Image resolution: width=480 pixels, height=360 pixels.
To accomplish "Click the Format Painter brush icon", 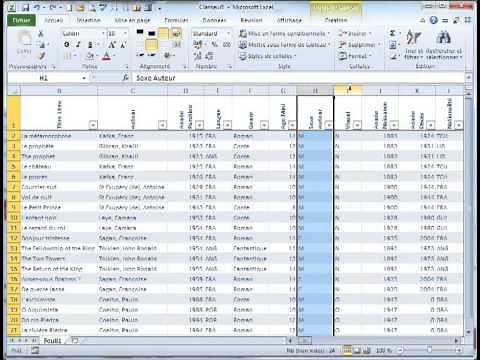I will point(41,56).
